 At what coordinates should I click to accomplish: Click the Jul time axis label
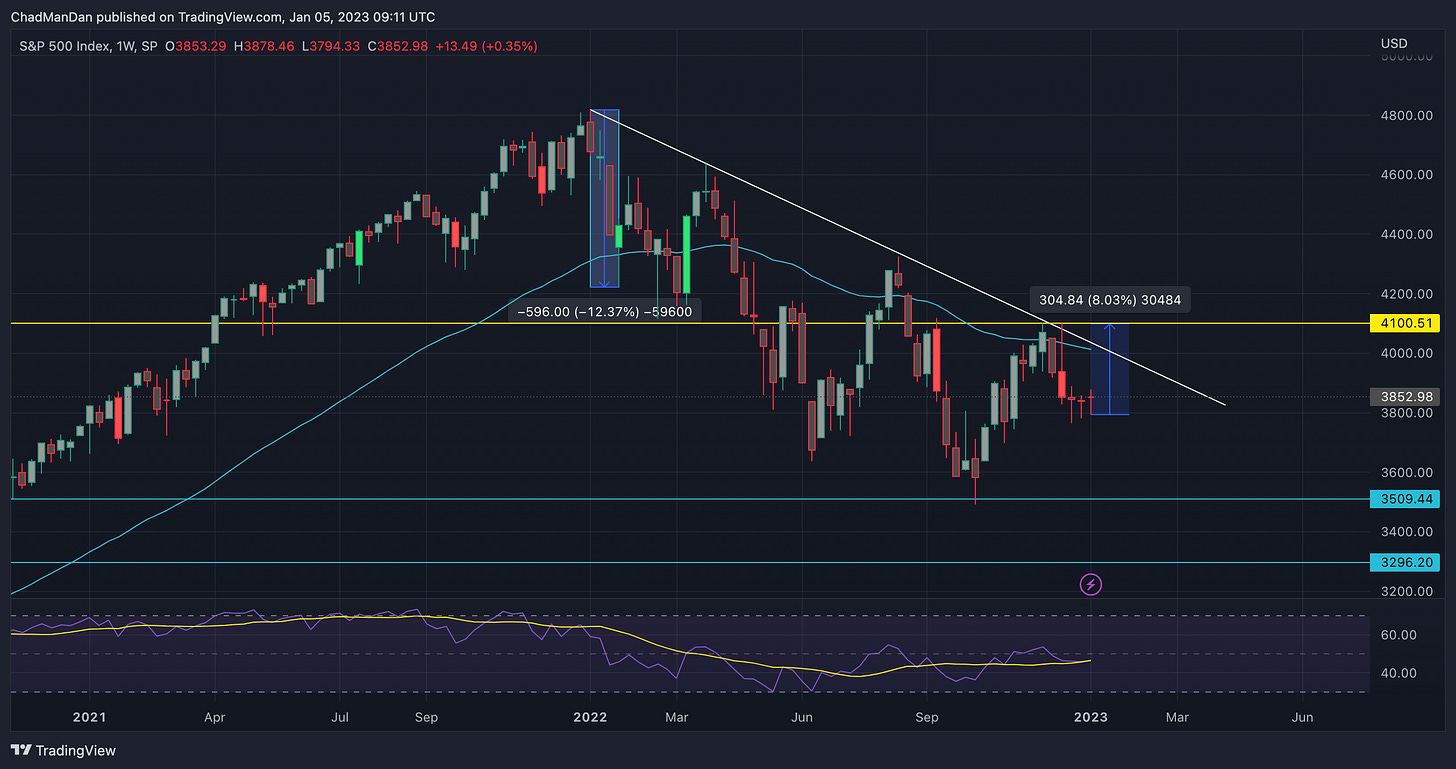click(x=340, y=717)
